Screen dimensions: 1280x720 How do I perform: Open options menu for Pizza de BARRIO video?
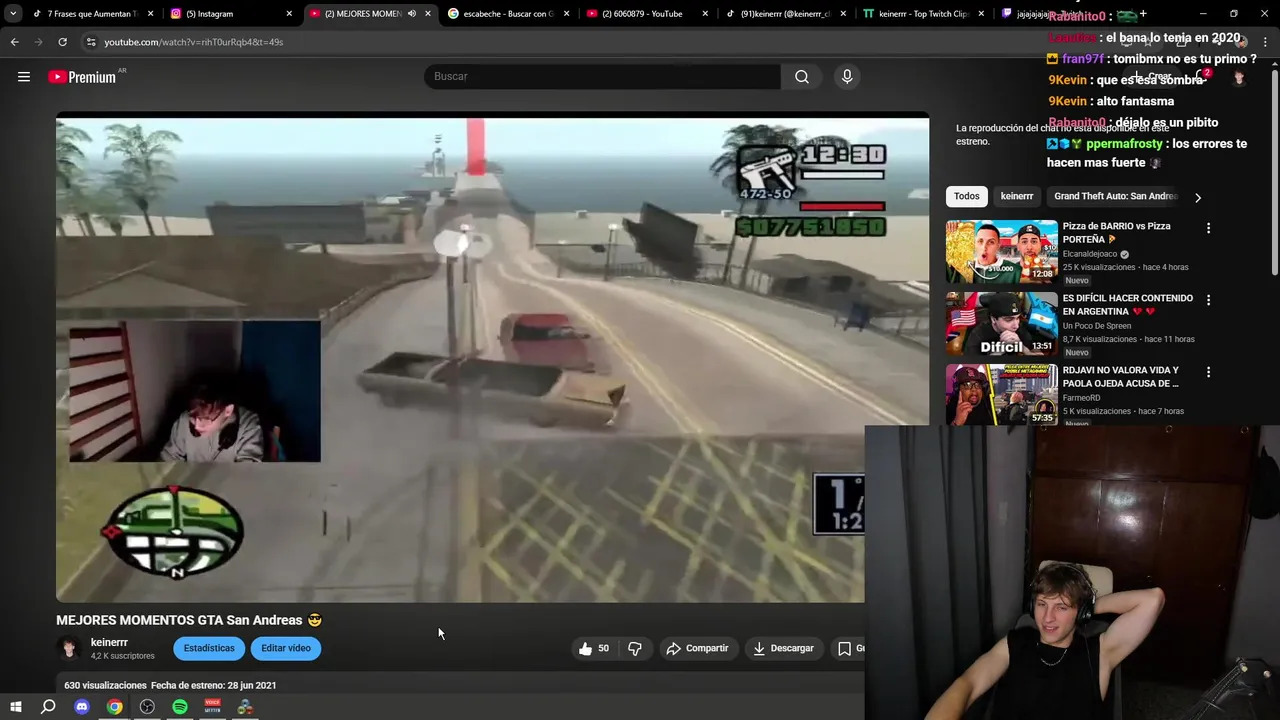(1208, 228)
